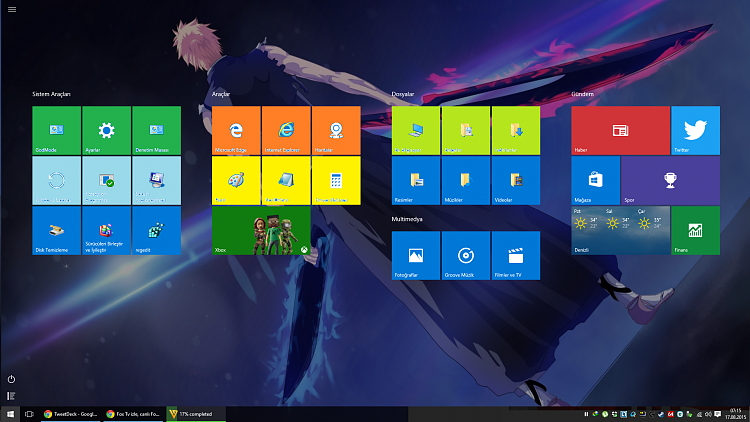Show all apps list icon
Viewport: 750px width, 422px height.
click(11, 396)
